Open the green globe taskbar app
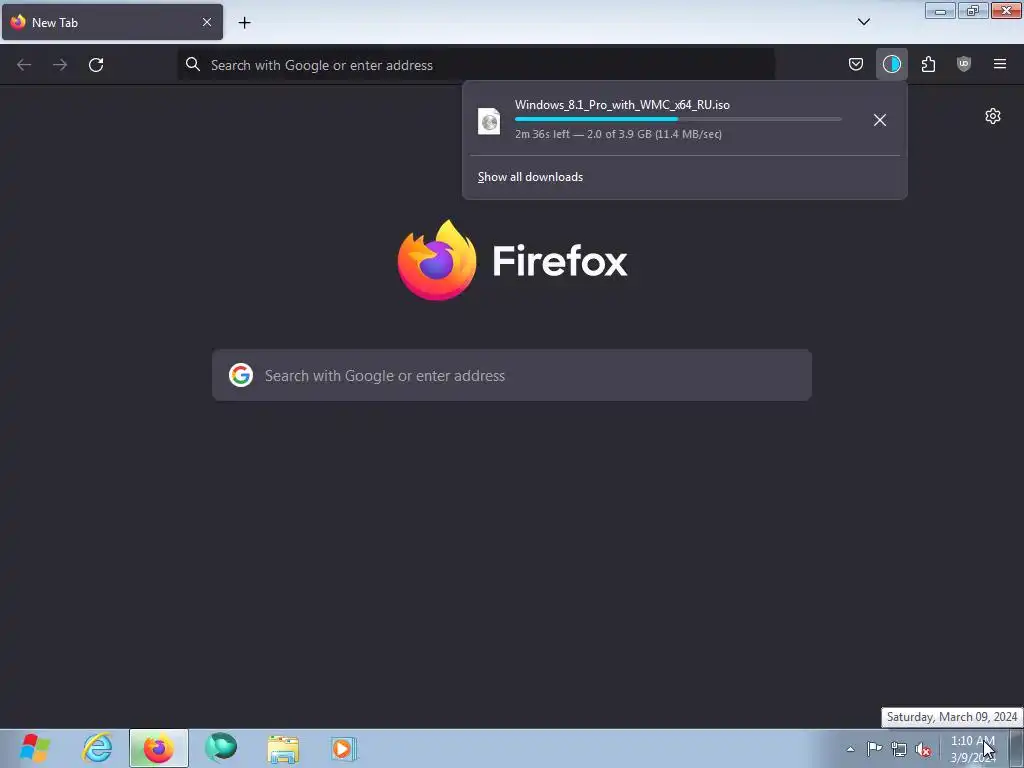 pos(221,748)
